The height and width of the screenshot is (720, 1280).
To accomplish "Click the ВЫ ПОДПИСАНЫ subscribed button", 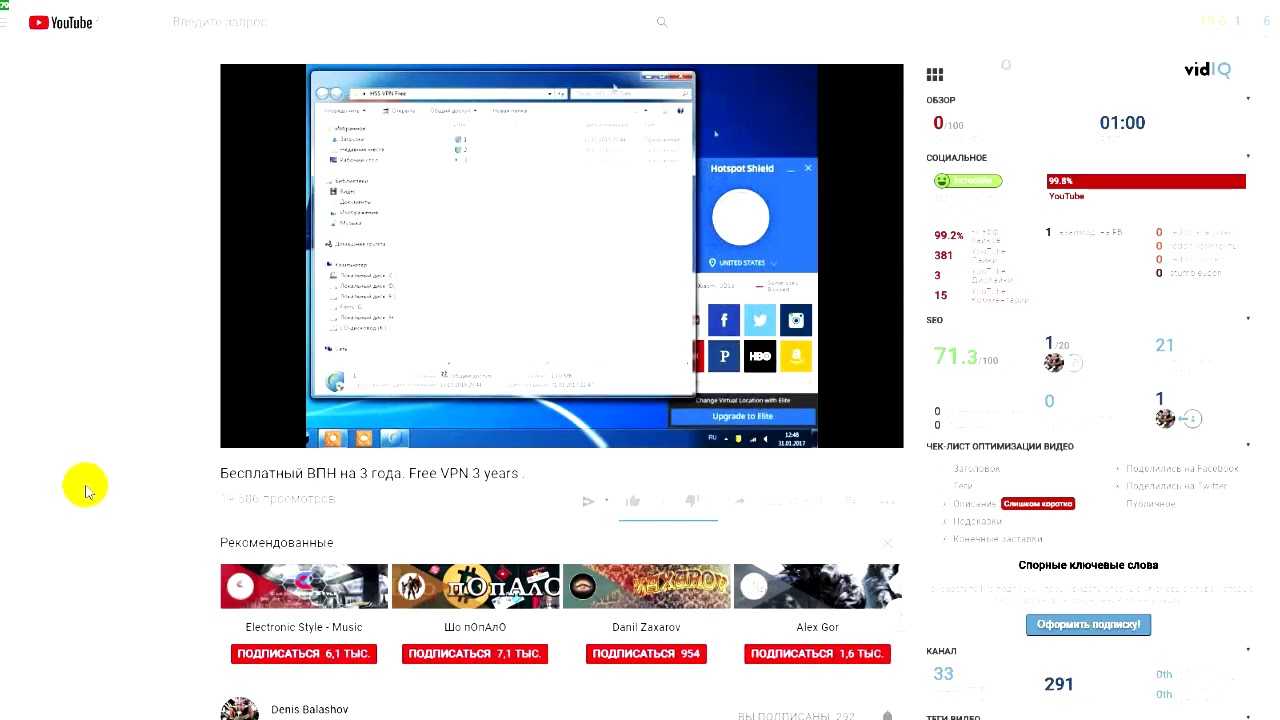I will click(x=796, y=716).
